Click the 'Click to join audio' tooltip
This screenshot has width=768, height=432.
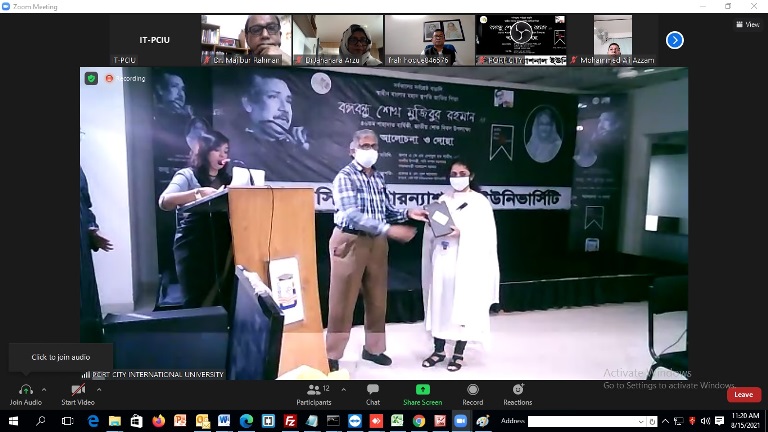(x=61, y=357)
